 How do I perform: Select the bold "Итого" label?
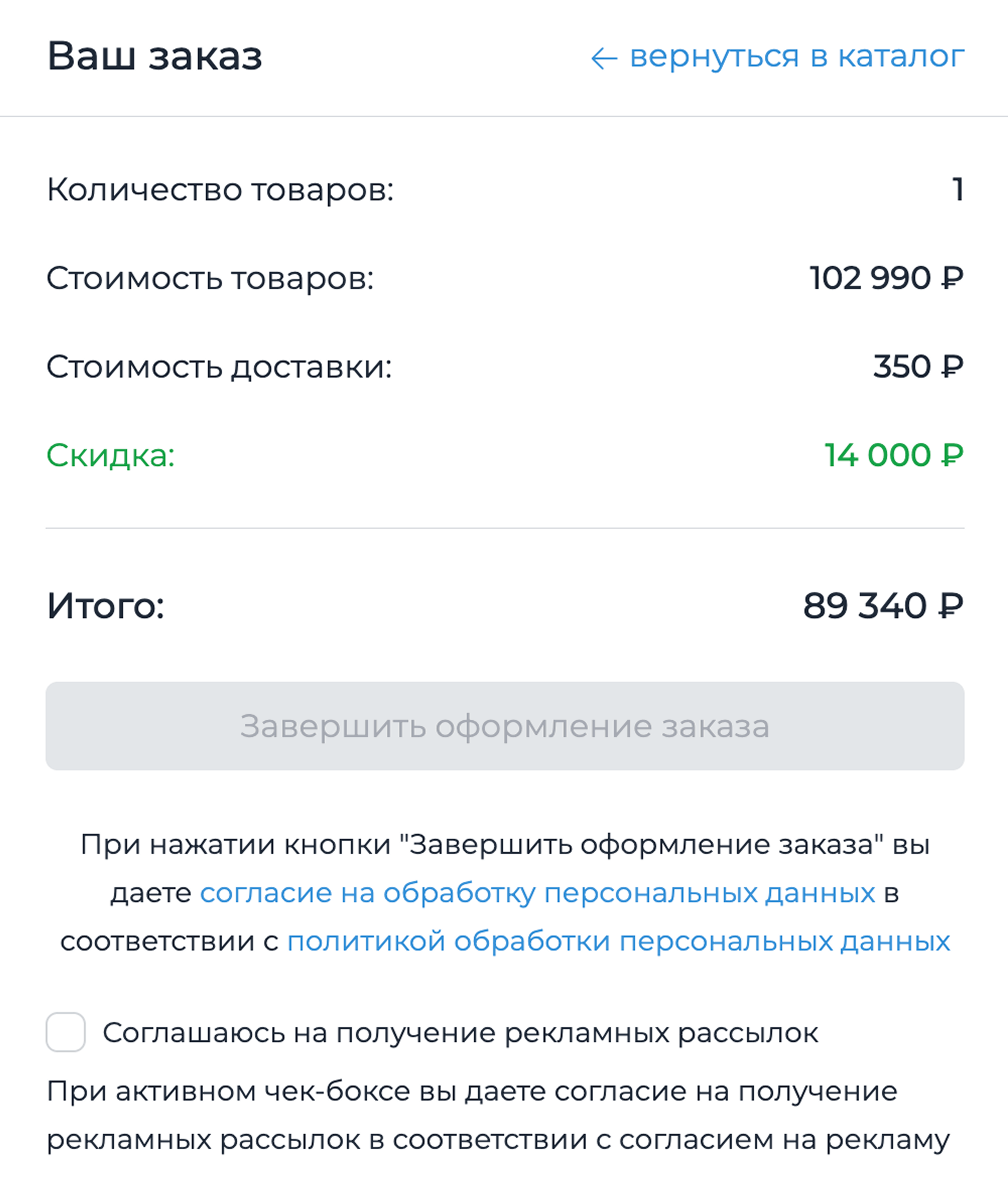(x=104, y=605)
